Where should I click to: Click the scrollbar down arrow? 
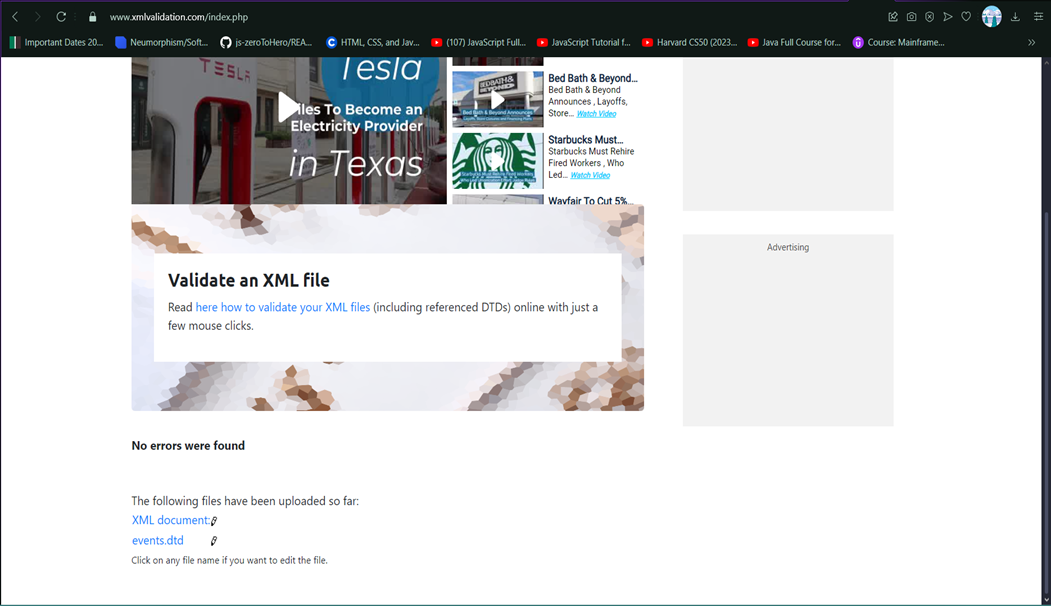[x=1046, y=600]
